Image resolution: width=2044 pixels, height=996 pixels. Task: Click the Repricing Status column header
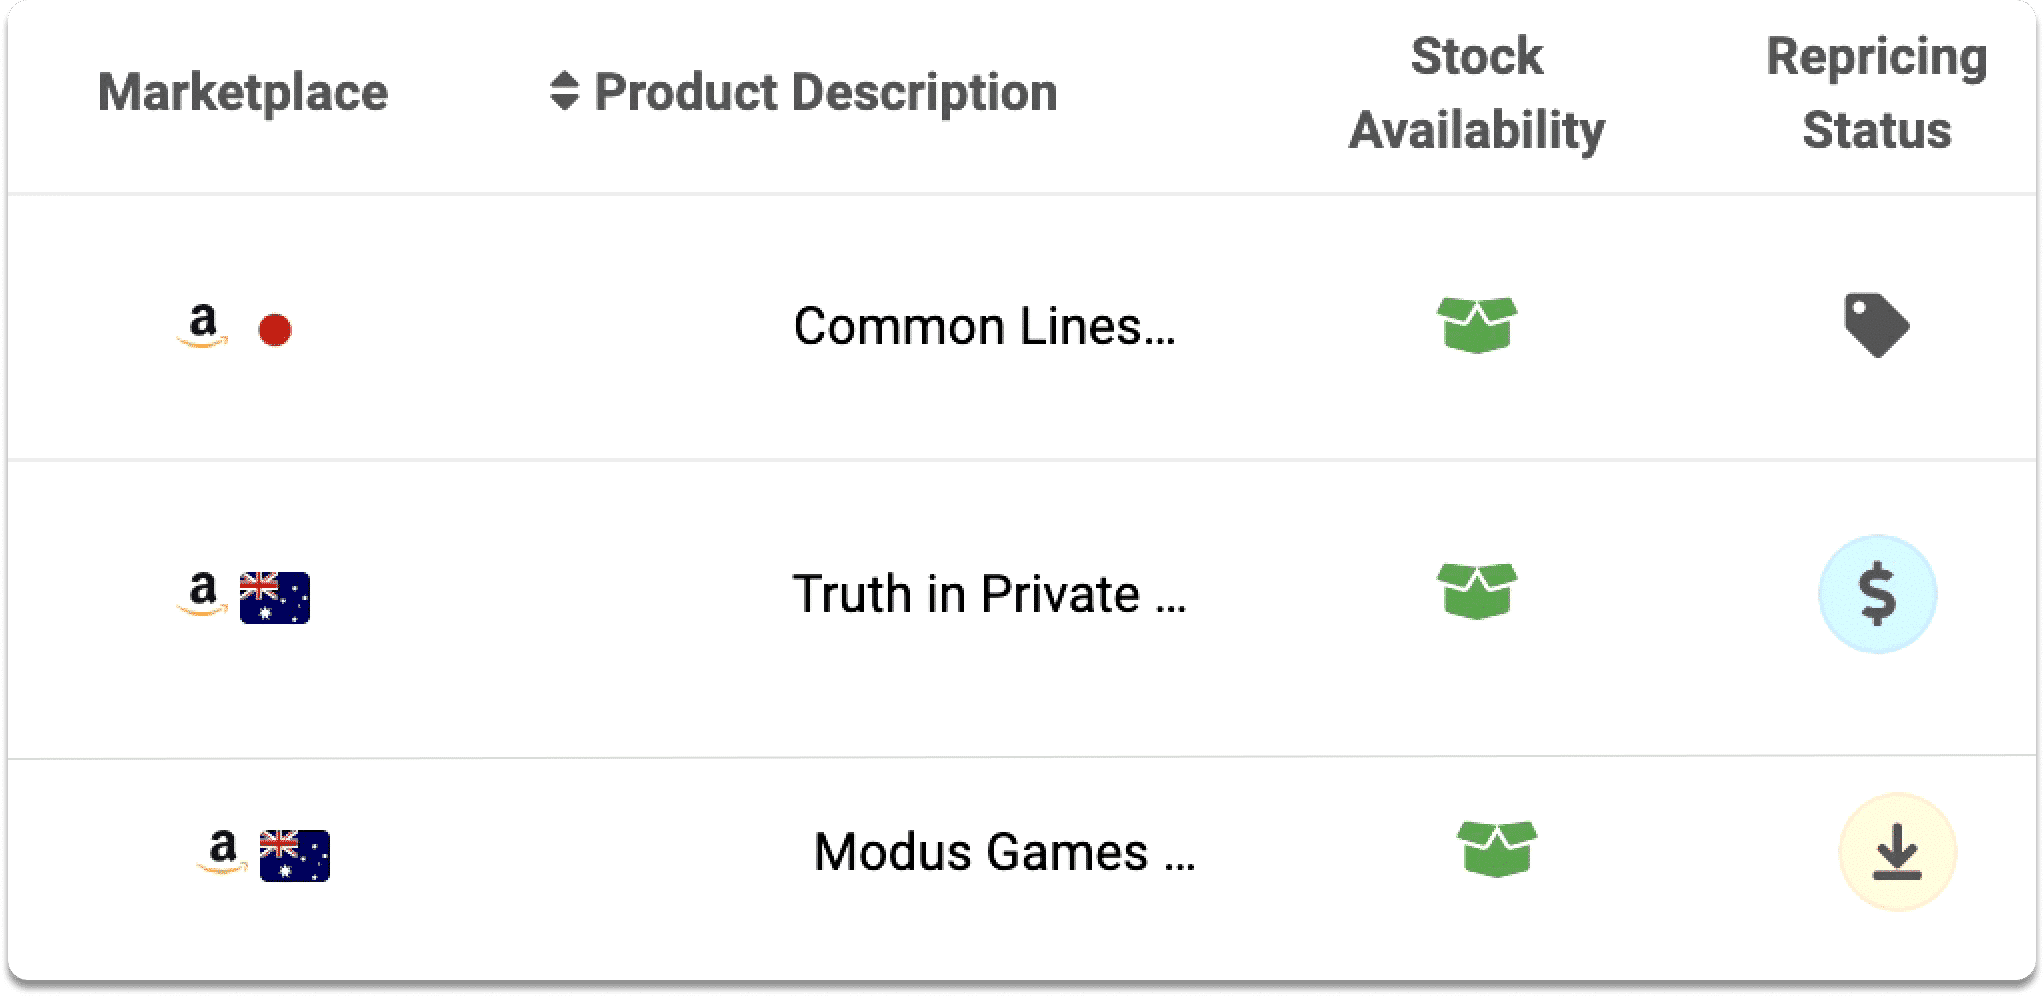point(1877,93)
